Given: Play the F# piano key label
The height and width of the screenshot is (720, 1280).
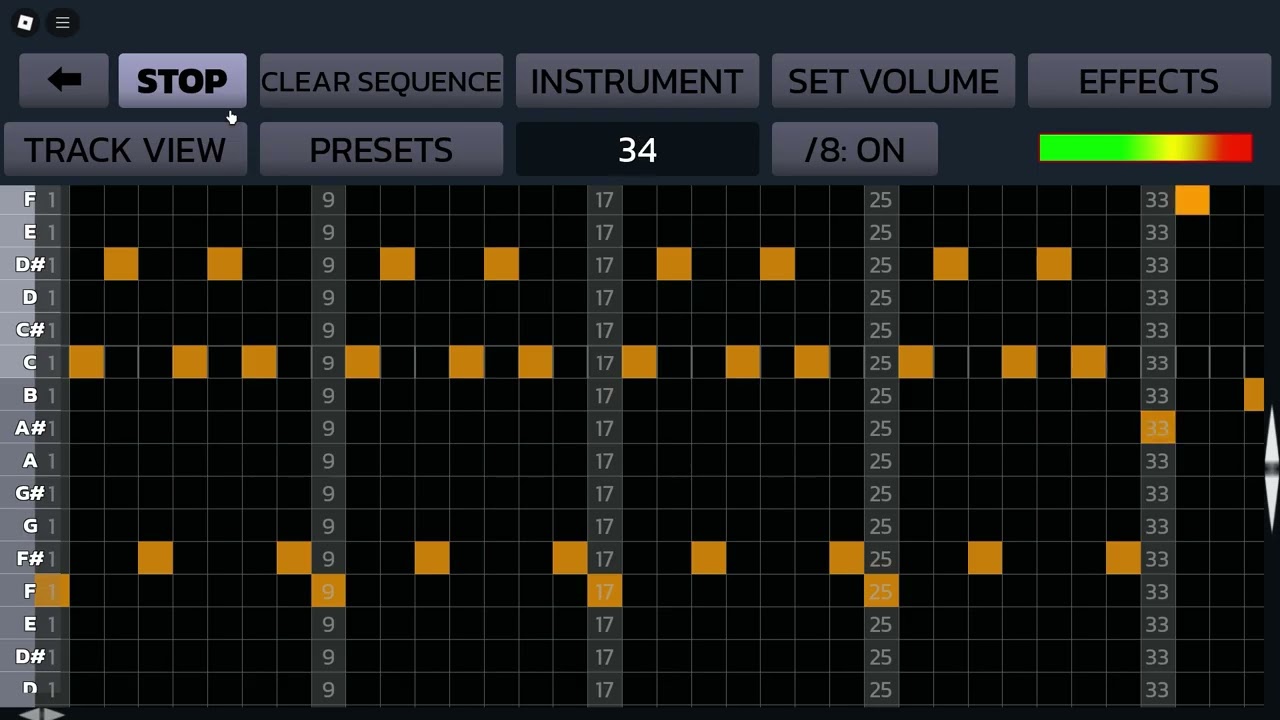Looking at the screenshot, I should [x=30, y=558].
